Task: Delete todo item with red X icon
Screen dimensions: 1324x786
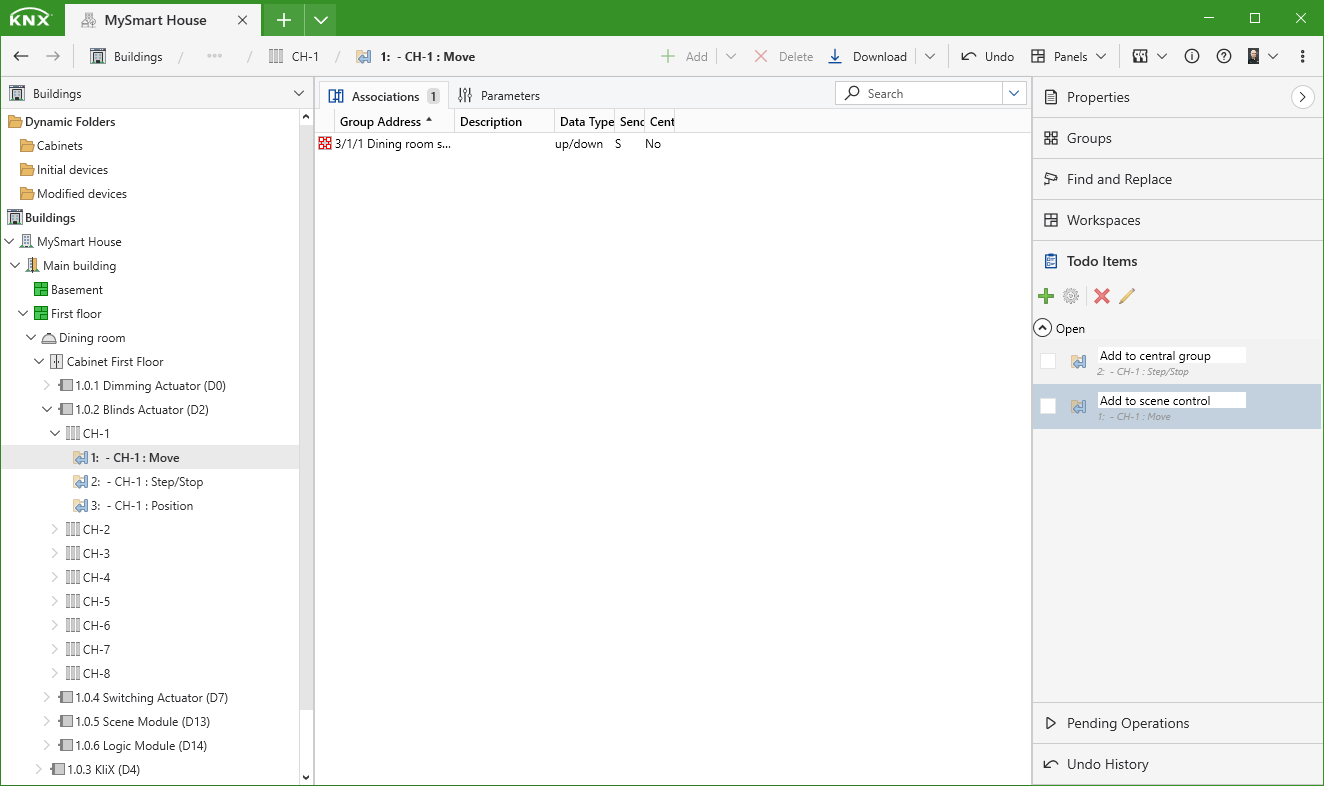Action: 1102,296
